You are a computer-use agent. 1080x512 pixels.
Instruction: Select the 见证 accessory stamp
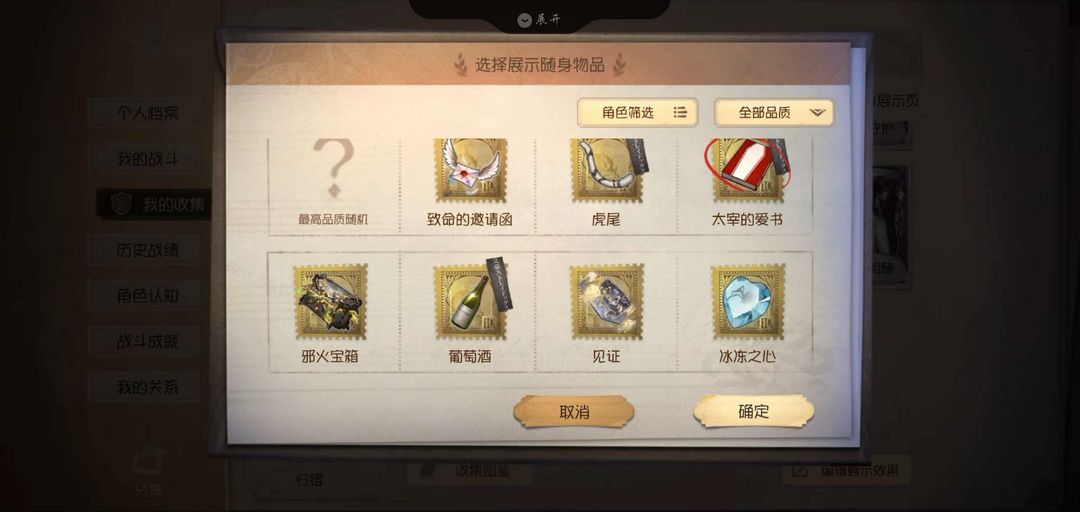coord(607,301)
